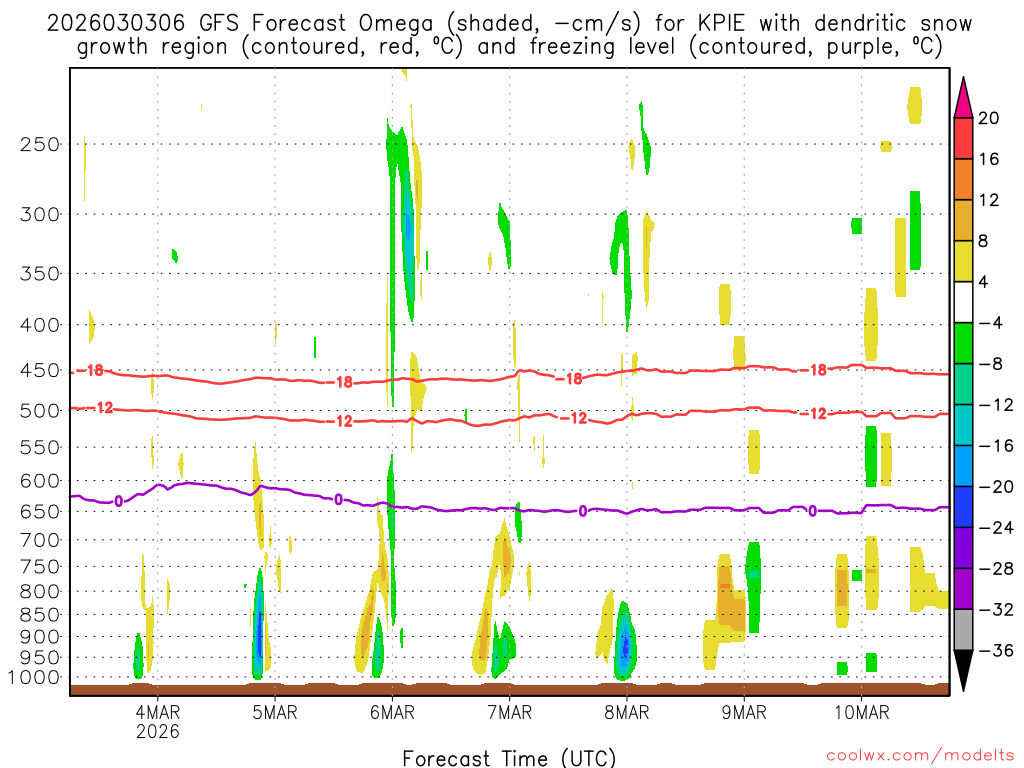Click the orange color bar segment for 12-16
1024x768 pixels.
(x=963, y=179)
